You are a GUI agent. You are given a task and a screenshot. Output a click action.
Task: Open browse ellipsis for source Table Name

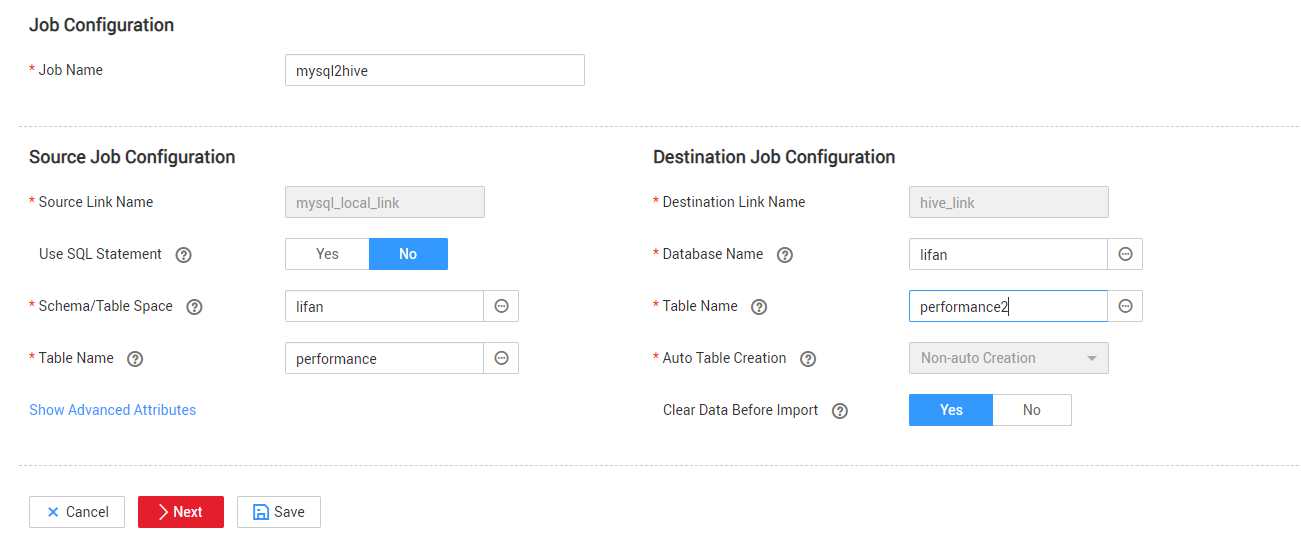502,358
